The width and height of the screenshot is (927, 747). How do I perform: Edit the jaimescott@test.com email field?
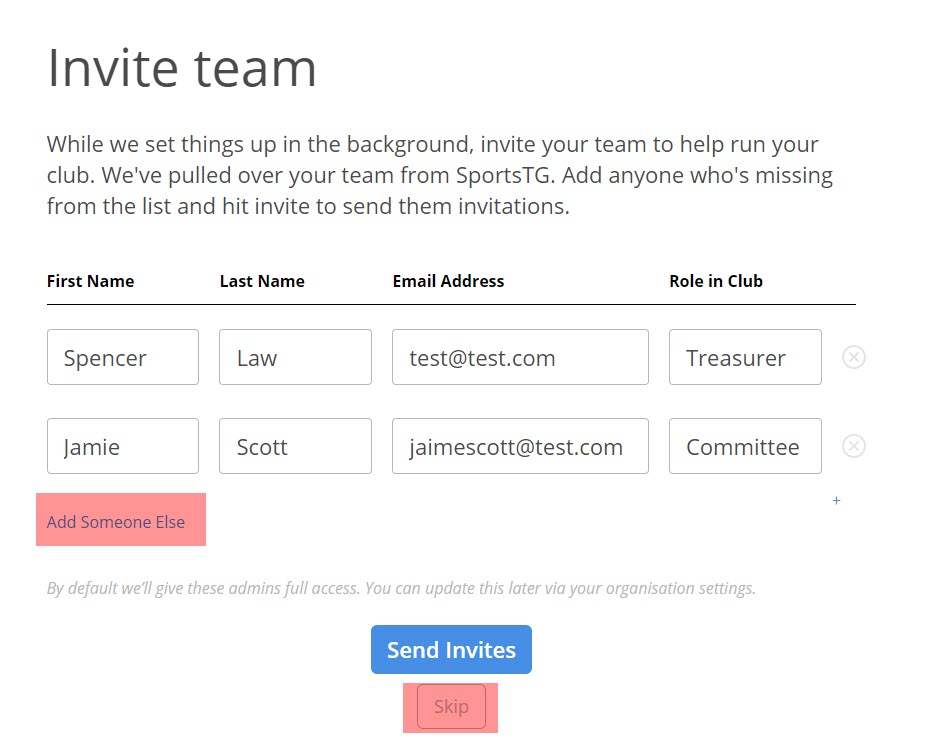520,446
